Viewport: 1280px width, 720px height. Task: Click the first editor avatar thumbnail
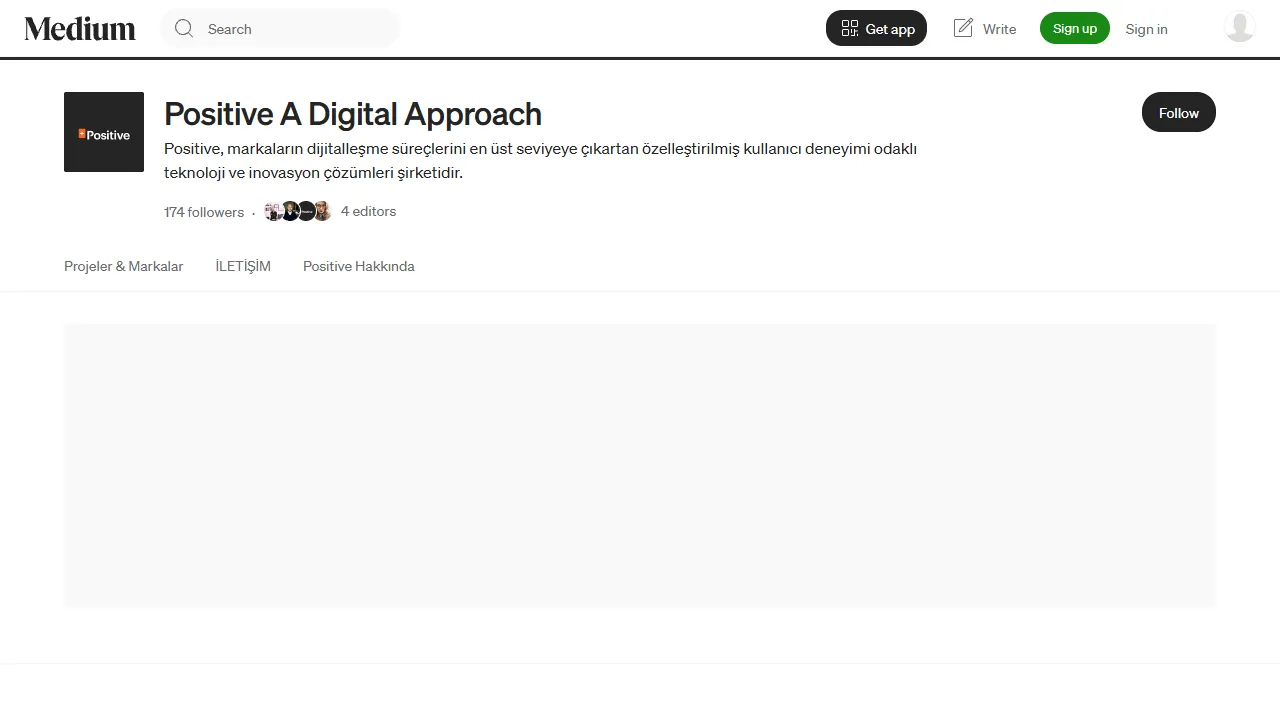coord(272,211)
